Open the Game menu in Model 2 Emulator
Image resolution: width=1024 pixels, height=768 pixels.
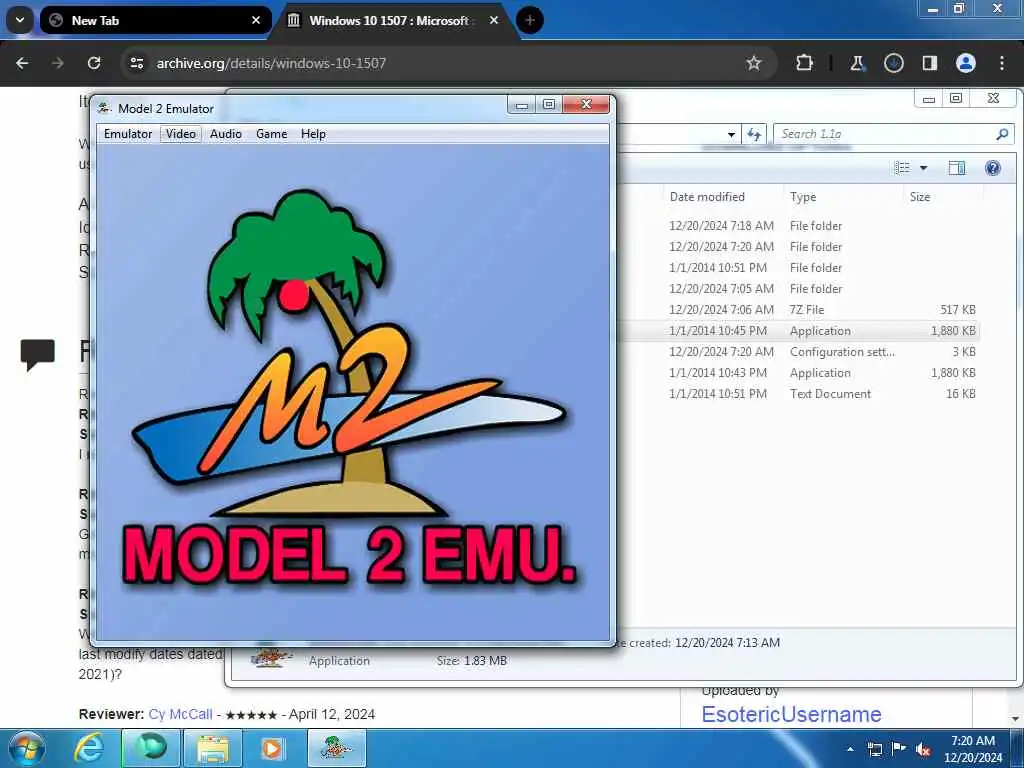(x=271, y=134)
